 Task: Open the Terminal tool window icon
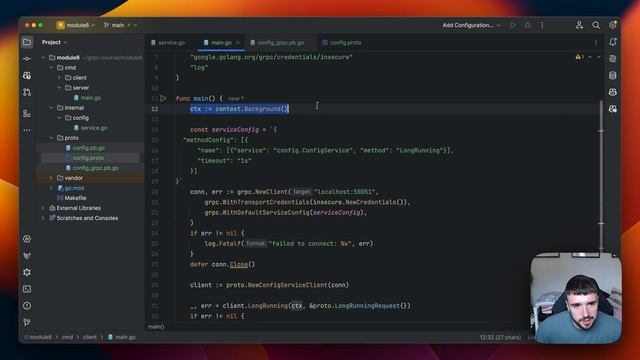click(x=27, y=289)
